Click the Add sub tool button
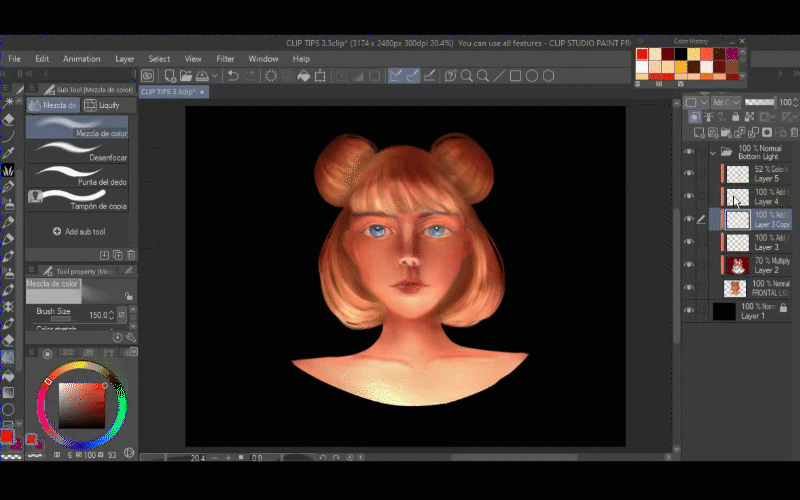 [78, 231]
